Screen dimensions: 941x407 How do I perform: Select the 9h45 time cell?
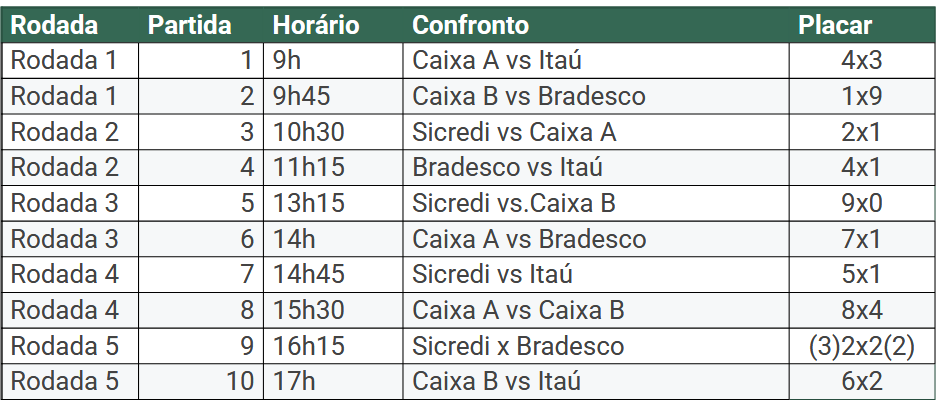coord(302,97)
